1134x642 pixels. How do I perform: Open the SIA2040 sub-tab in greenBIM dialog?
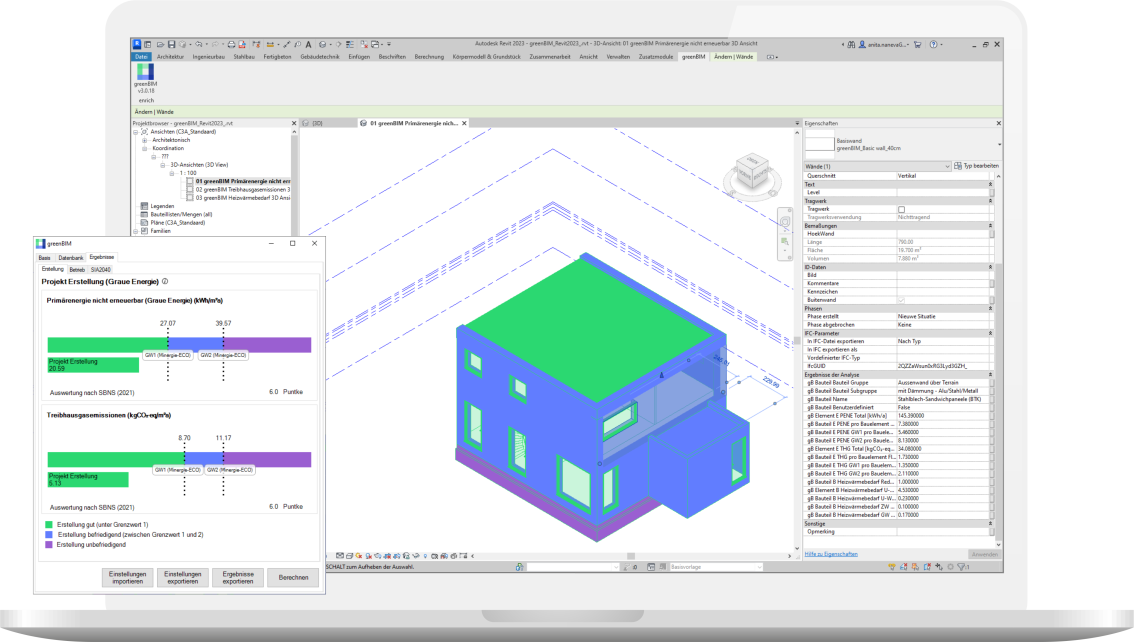[x=101, y=270]
